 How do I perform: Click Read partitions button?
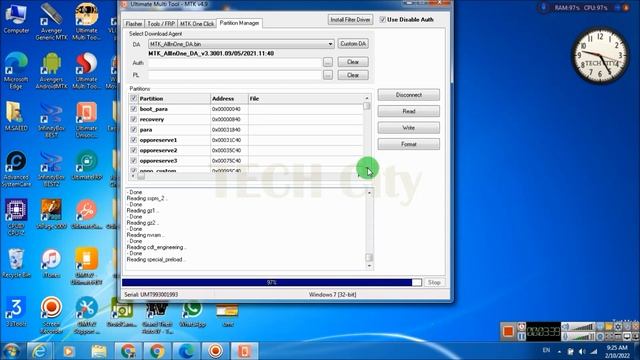[x=409, y=111]
